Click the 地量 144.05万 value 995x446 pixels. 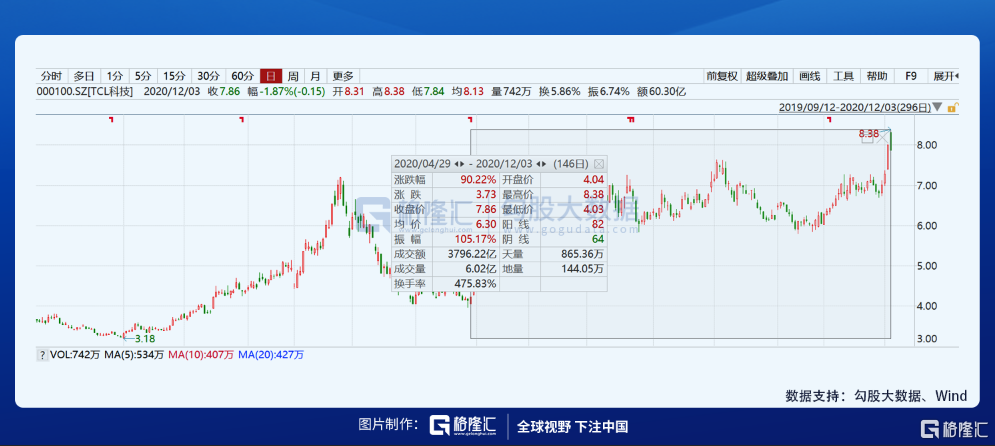pos(583,269)
